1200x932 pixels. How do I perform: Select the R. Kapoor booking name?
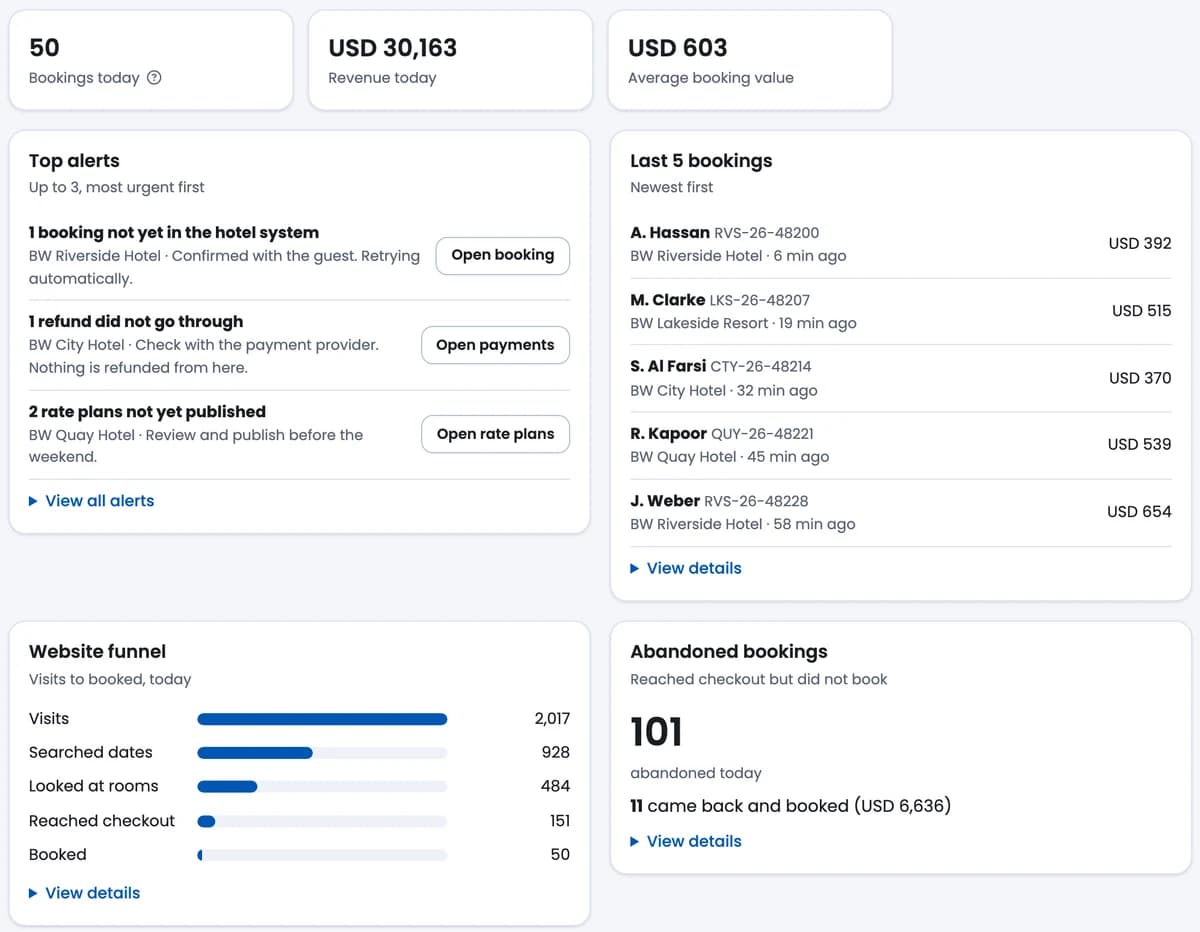[668, 434]
